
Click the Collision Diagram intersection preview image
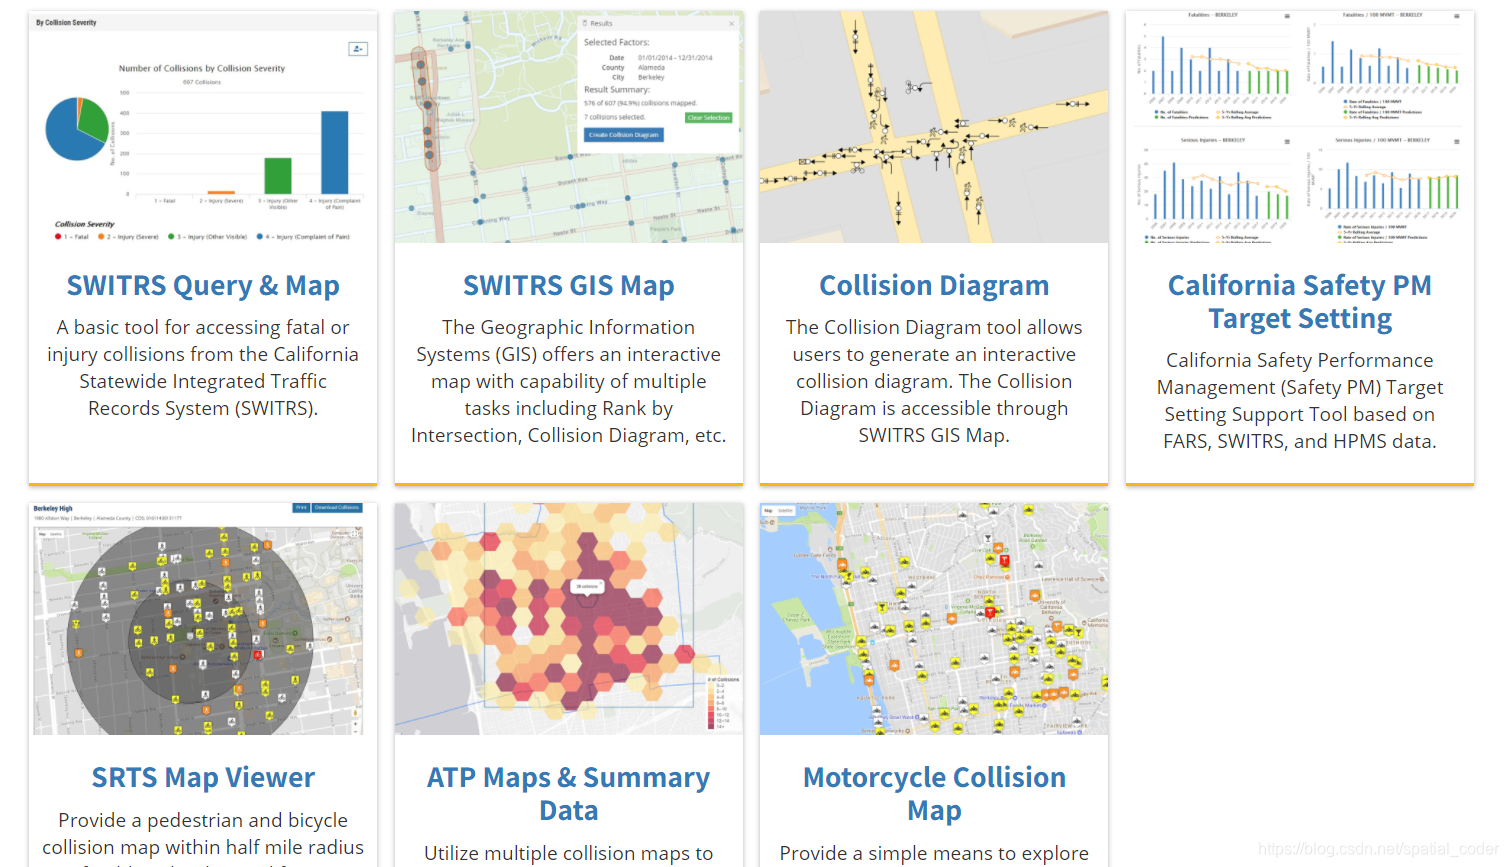tap(934, 127)
